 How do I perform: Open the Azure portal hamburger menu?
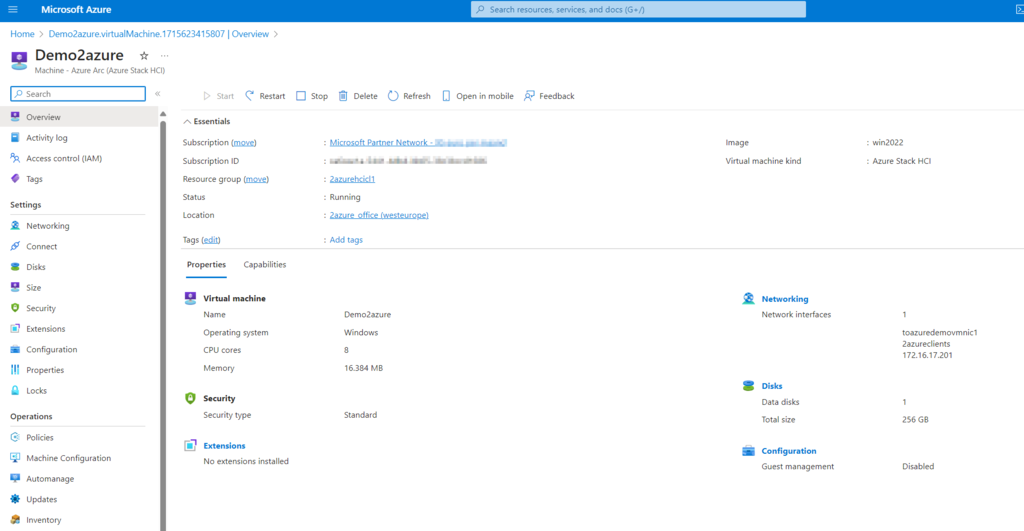tap(13, 9)
